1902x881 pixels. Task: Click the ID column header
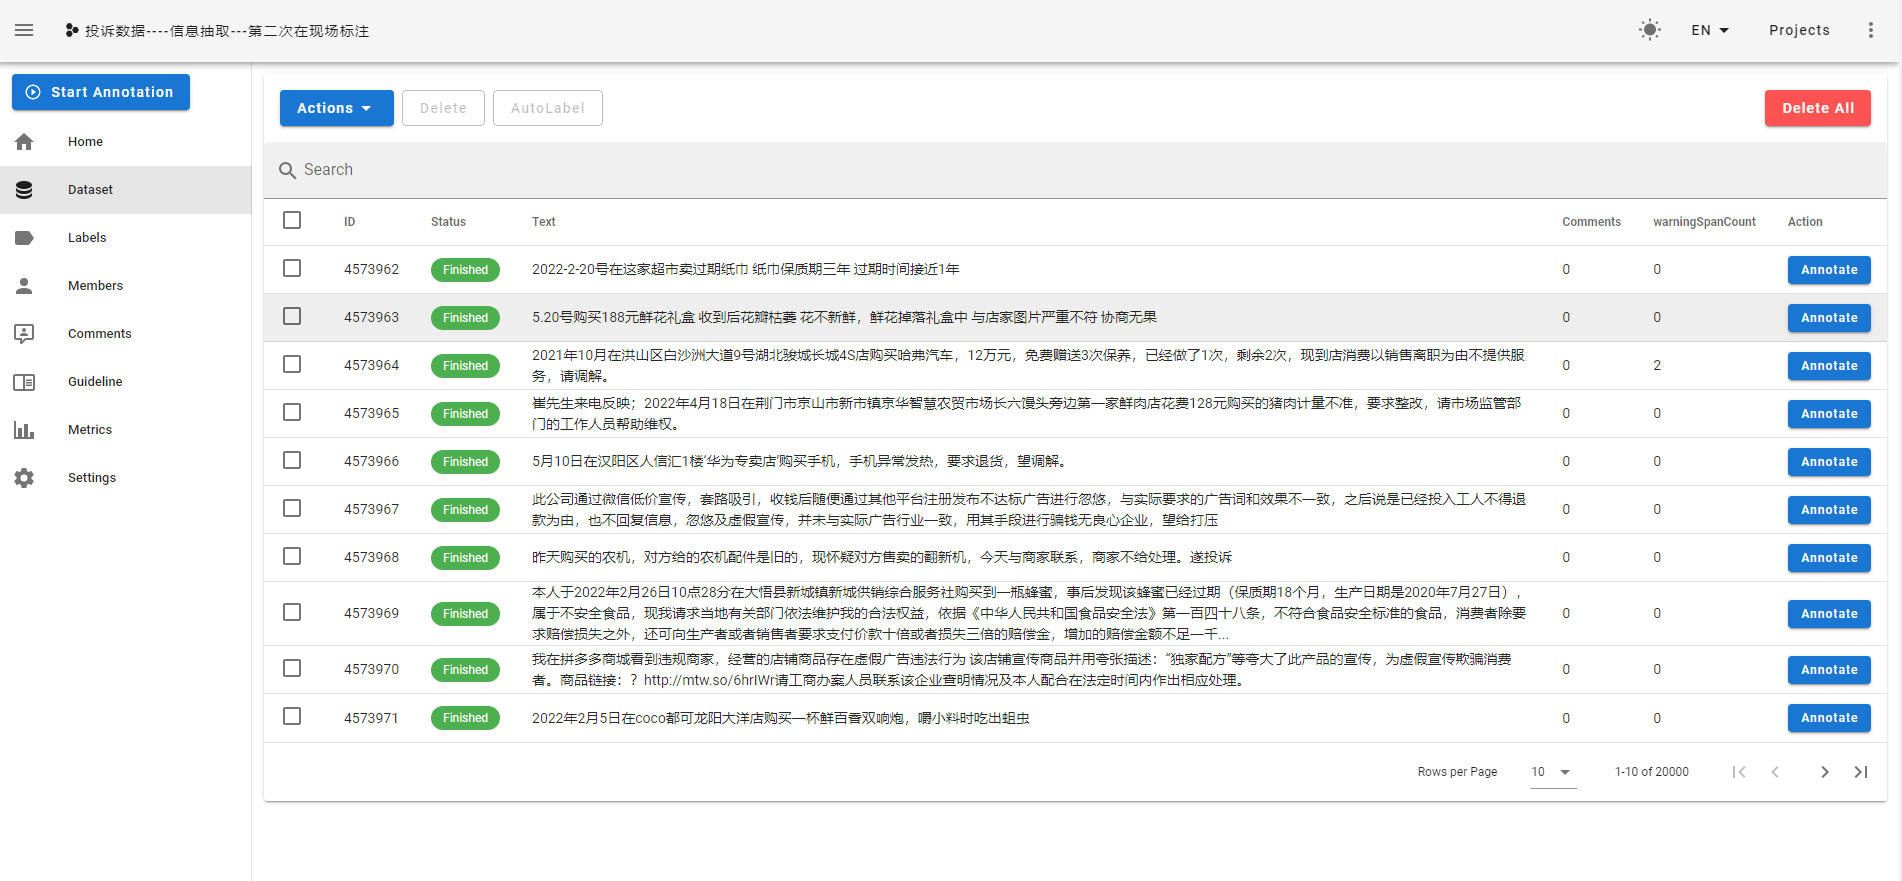point(350,222)
